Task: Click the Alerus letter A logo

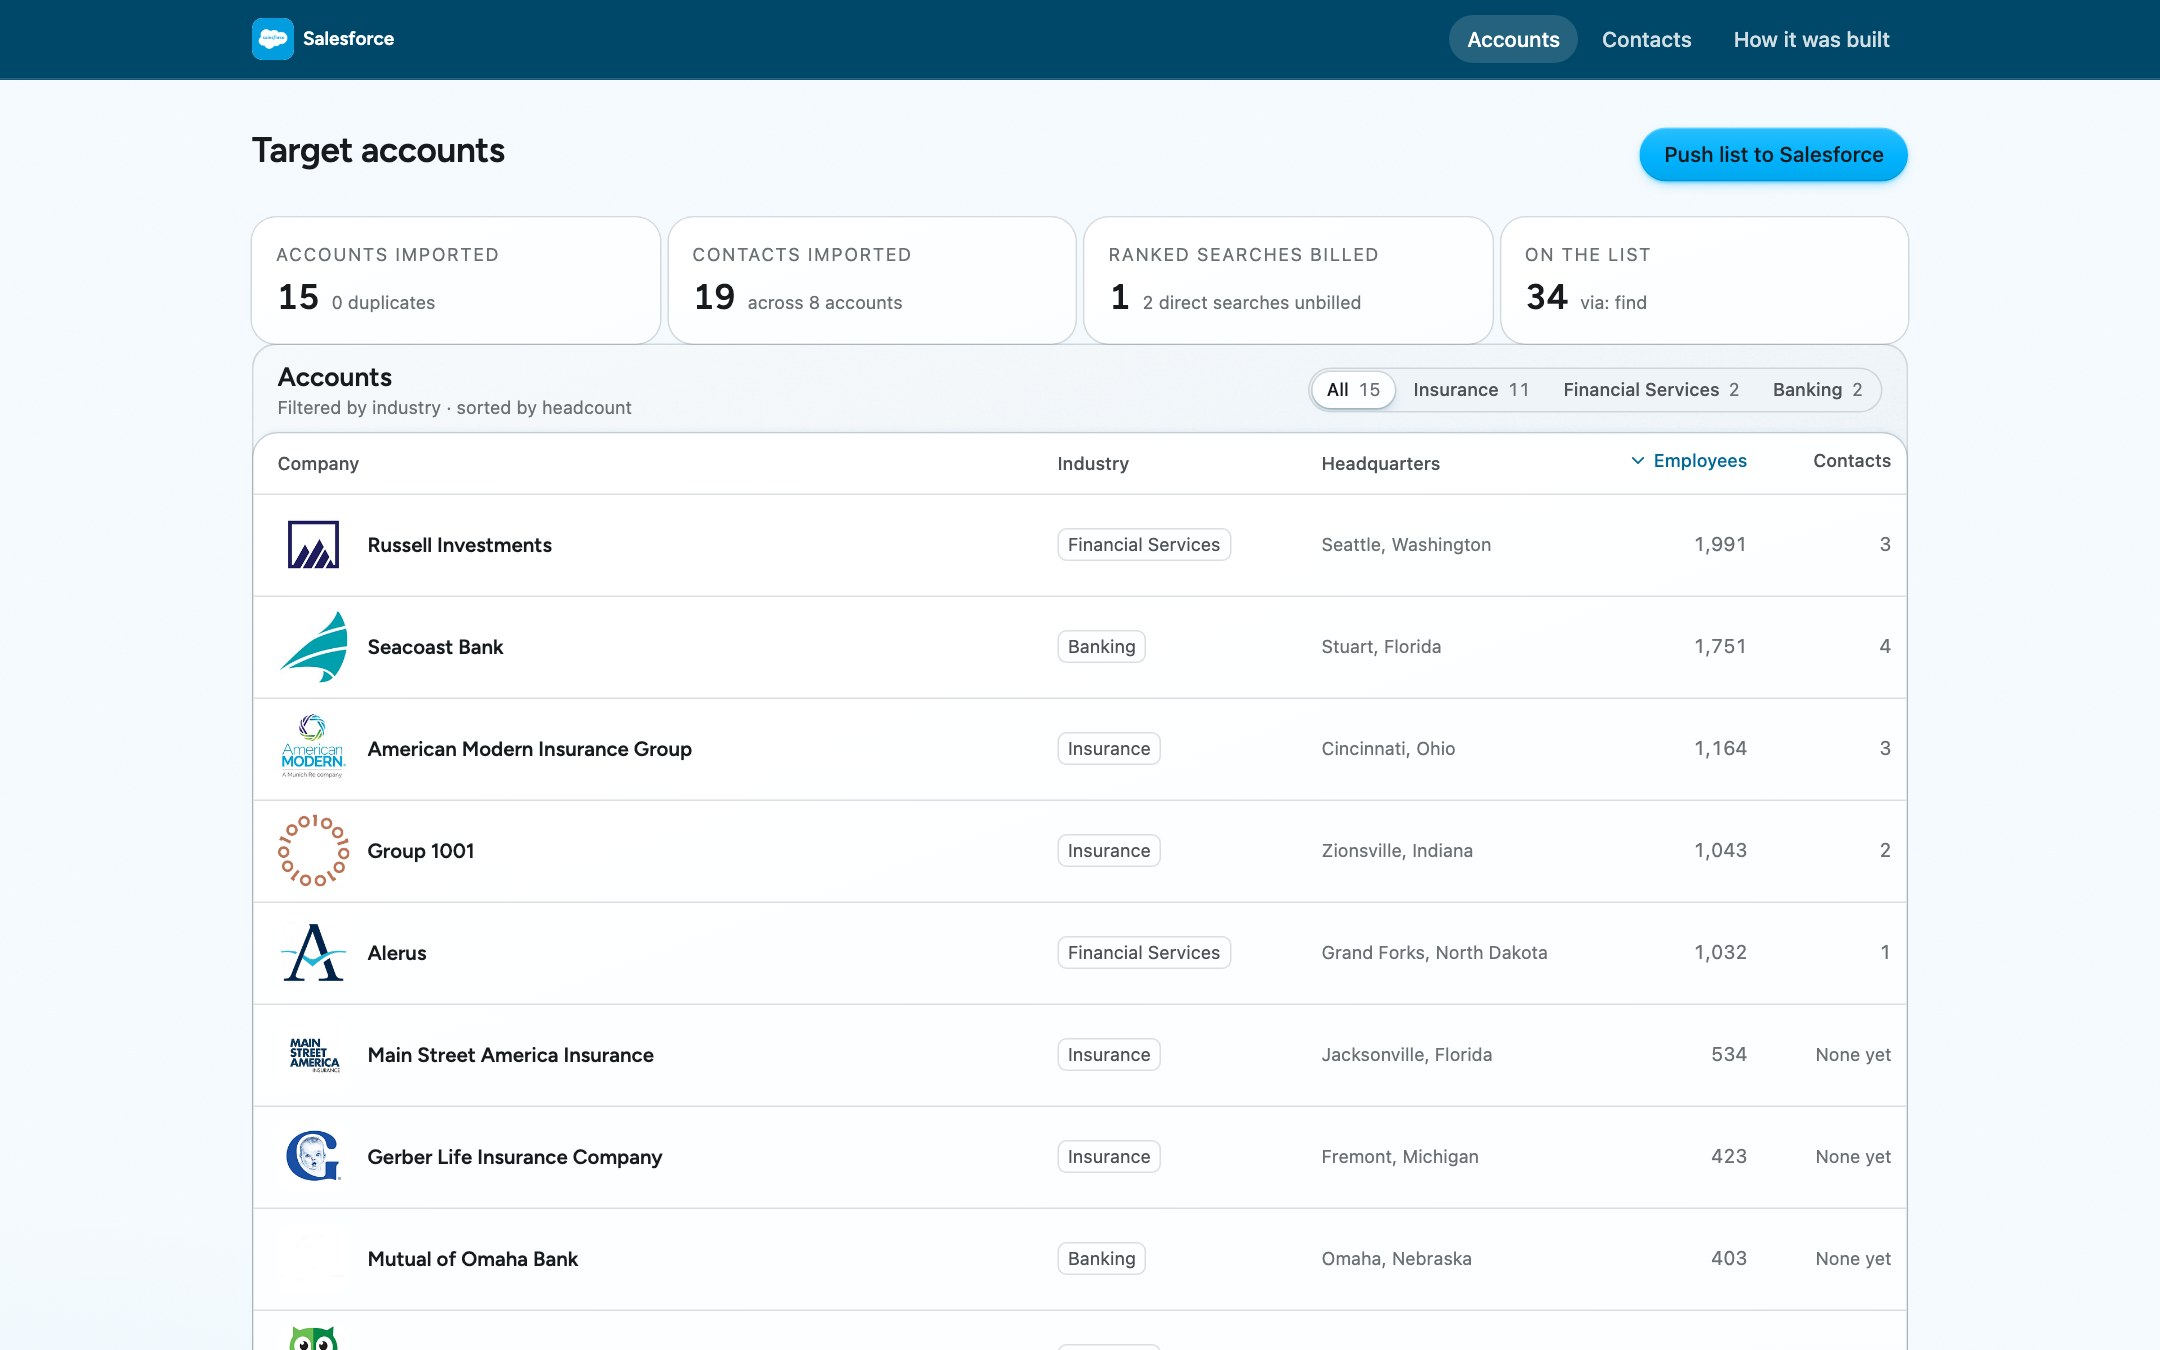Action: [x=313, y=953]
